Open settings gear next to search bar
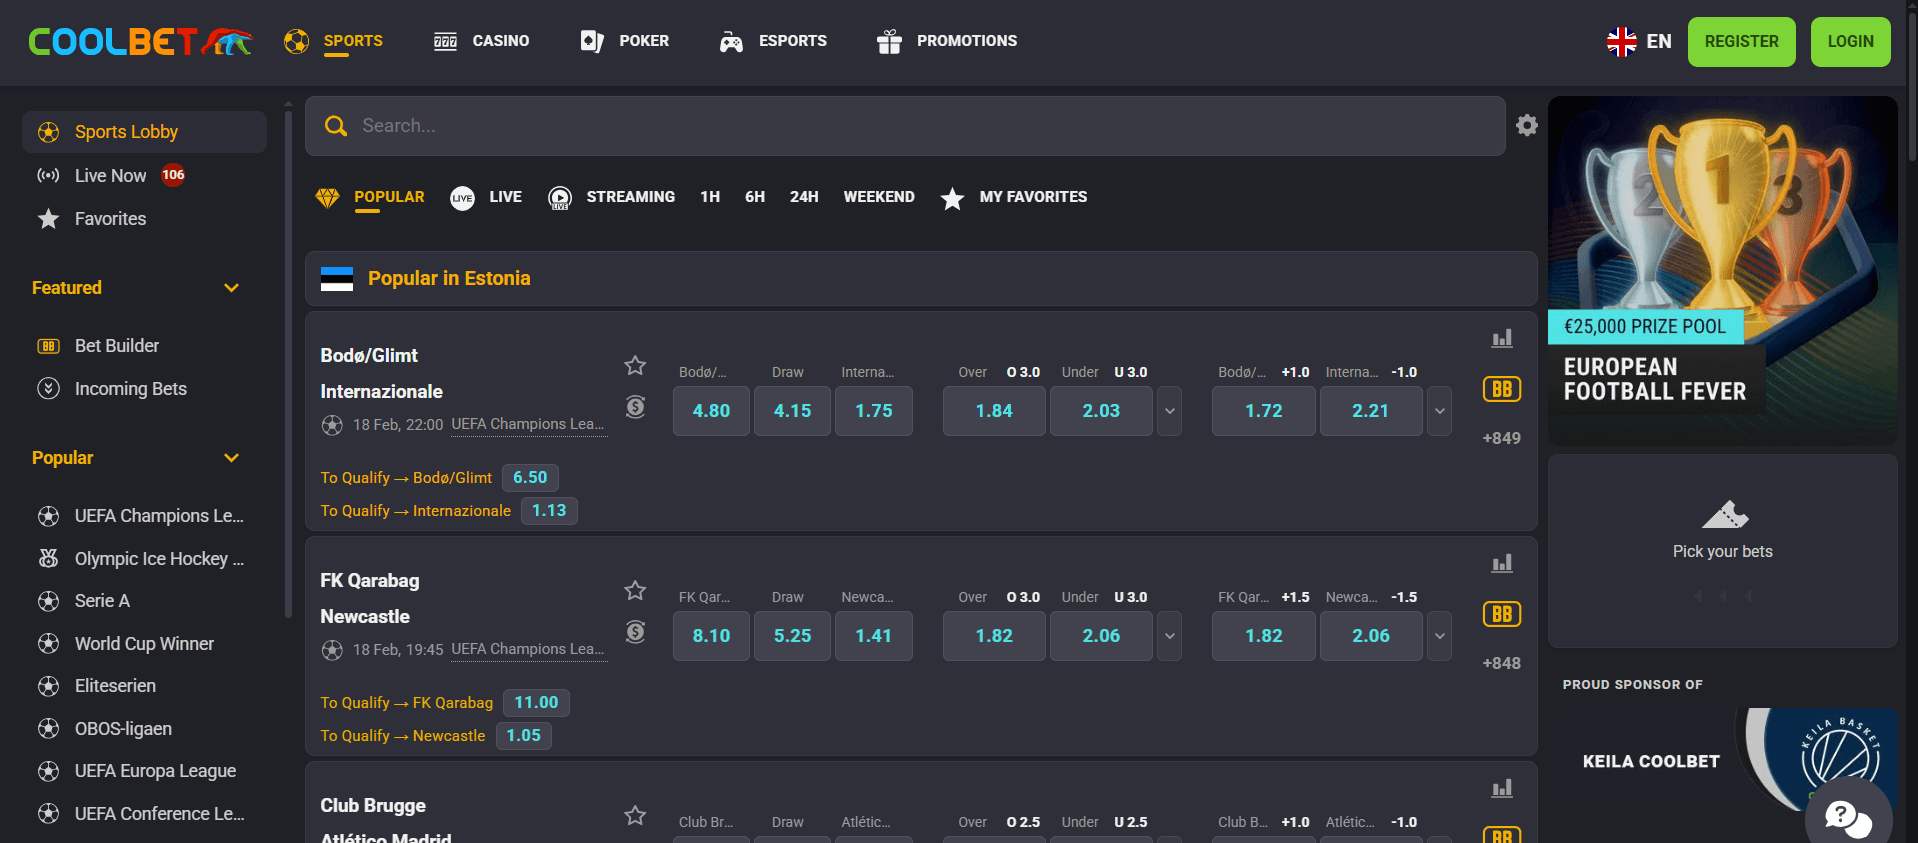1918x843 pixels. [x=1526, y=125]
